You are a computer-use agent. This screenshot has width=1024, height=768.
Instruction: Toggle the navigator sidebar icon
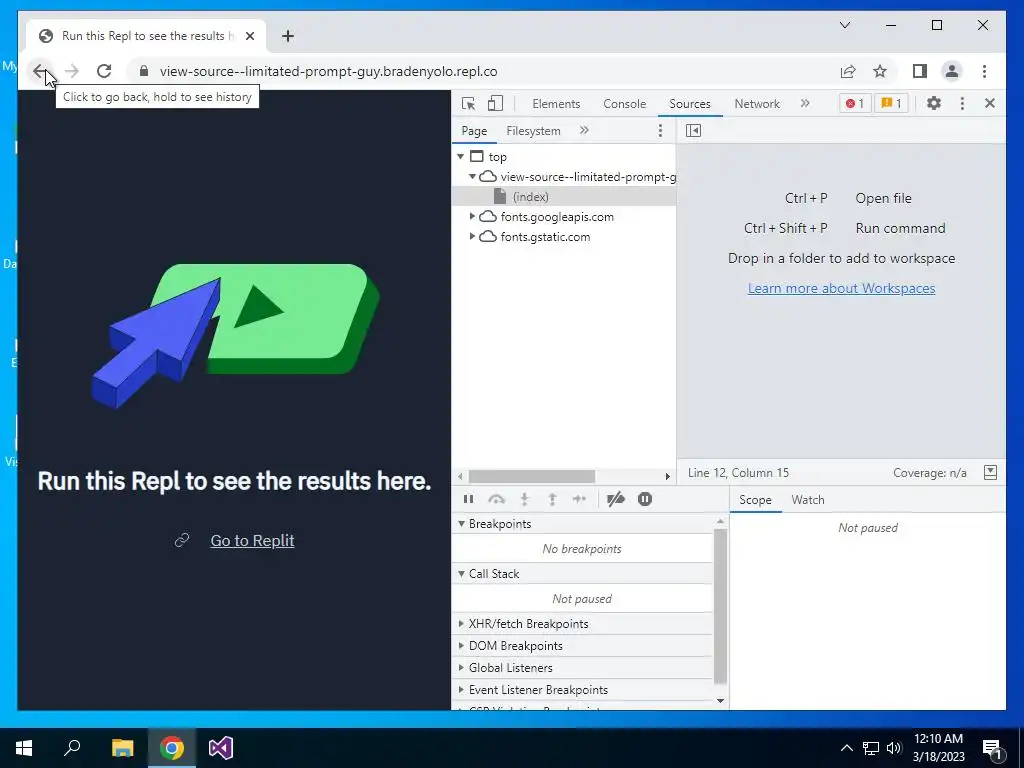[694, 131]
